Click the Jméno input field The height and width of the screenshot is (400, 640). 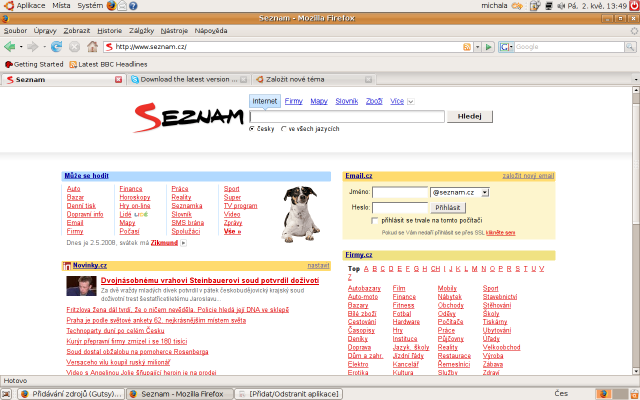tap(400, 192)
